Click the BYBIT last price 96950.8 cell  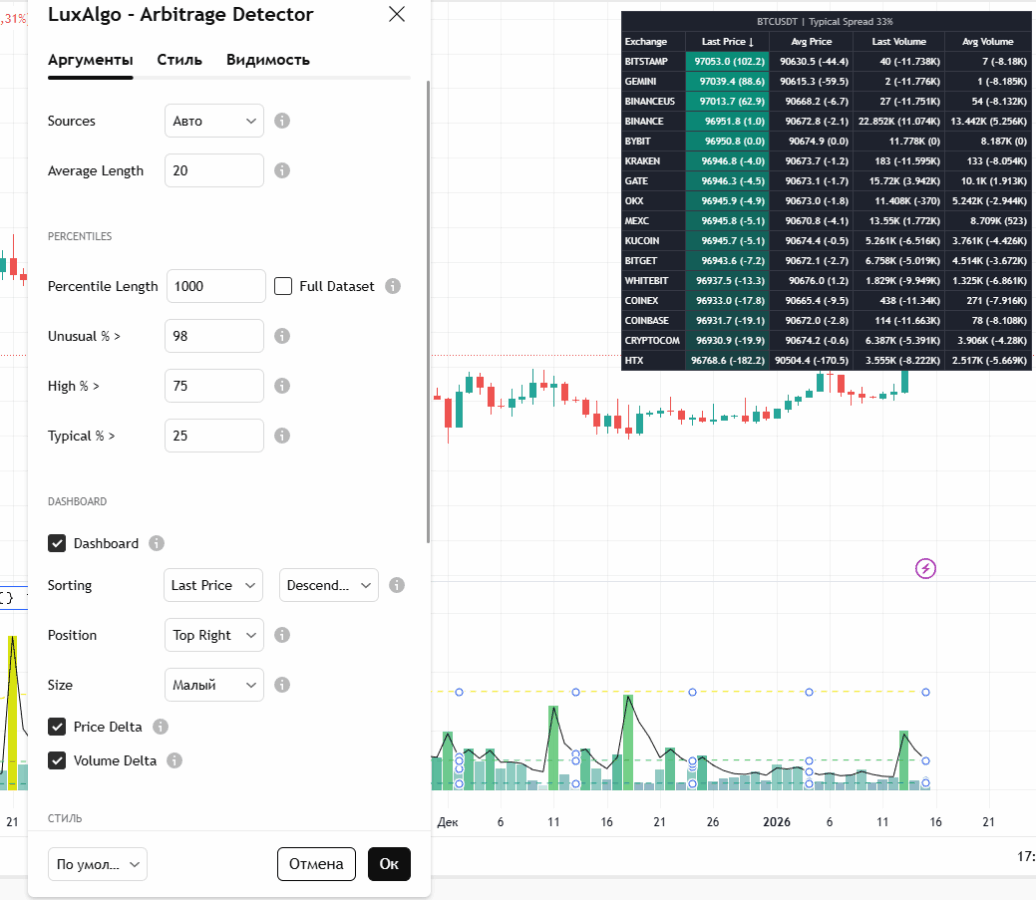pos(727,141)
